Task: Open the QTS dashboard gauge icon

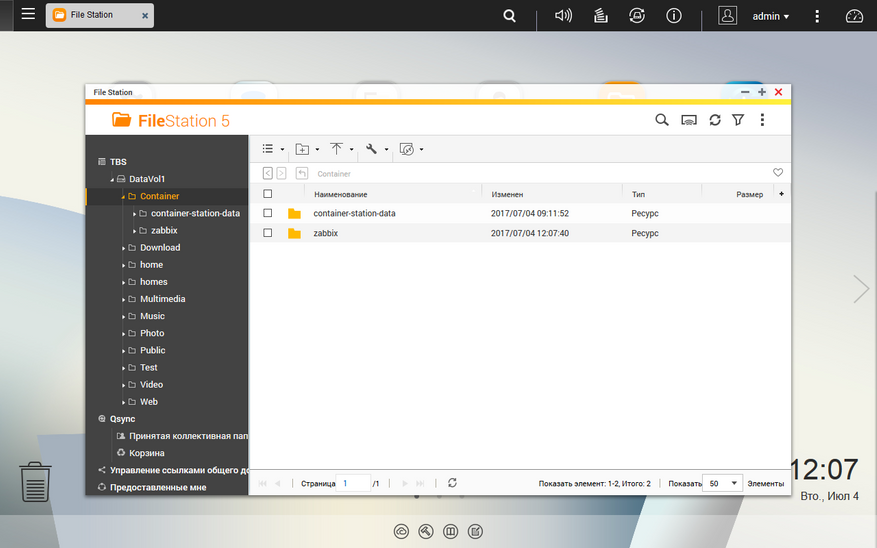Action: pyautogui.click(x=854, y=16)
